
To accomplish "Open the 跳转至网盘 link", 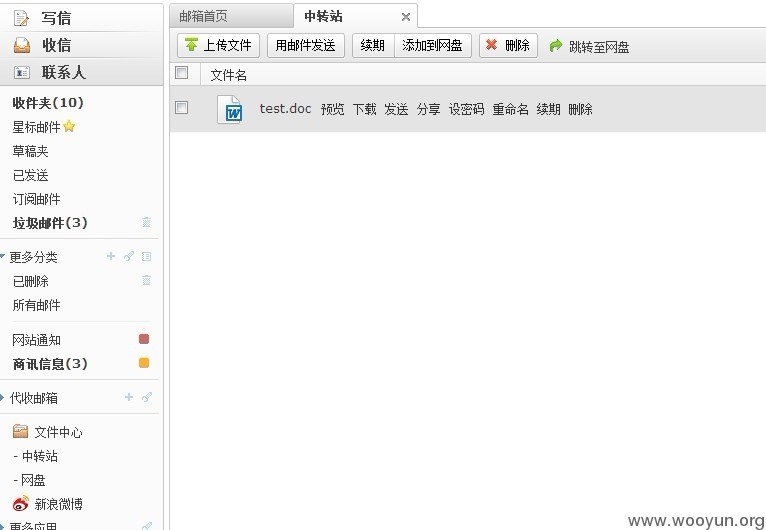I will (599, 47).
